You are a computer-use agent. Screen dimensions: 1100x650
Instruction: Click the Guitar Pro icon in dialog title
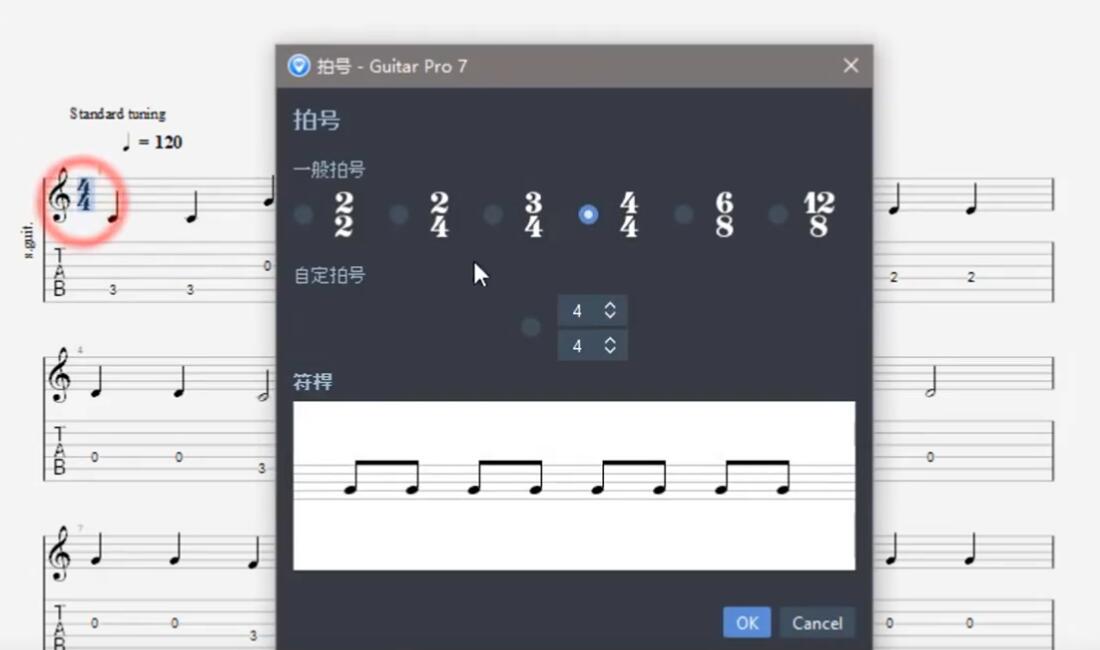pos(298,66)
